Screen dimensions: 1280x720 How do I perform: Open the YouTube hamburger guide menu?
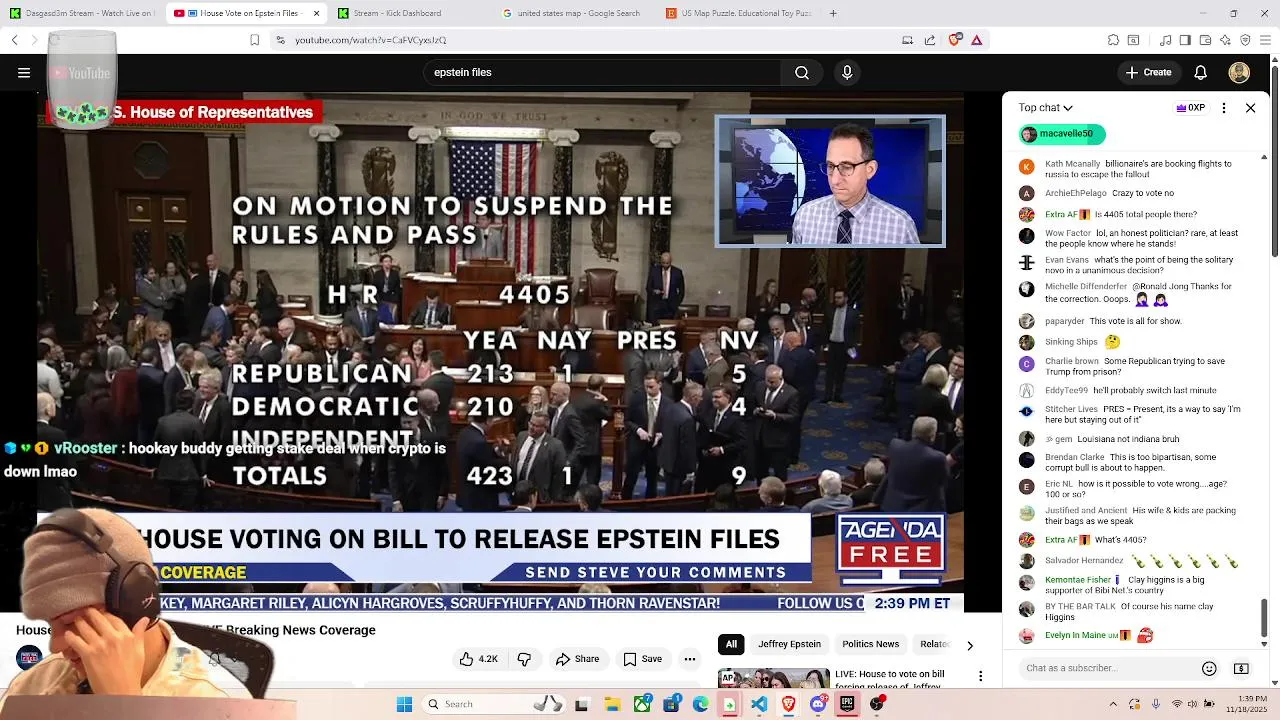(x=24, y=72)
